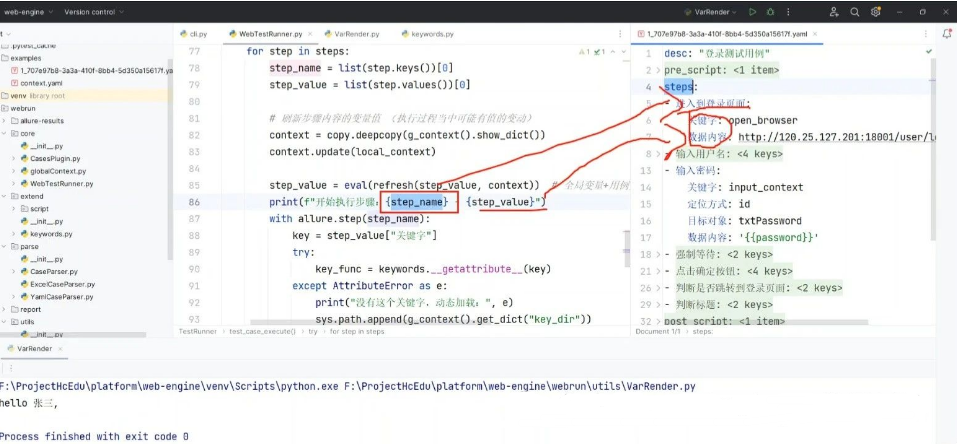Go to previous highlighted problem arrow

(x=612, y=52)
